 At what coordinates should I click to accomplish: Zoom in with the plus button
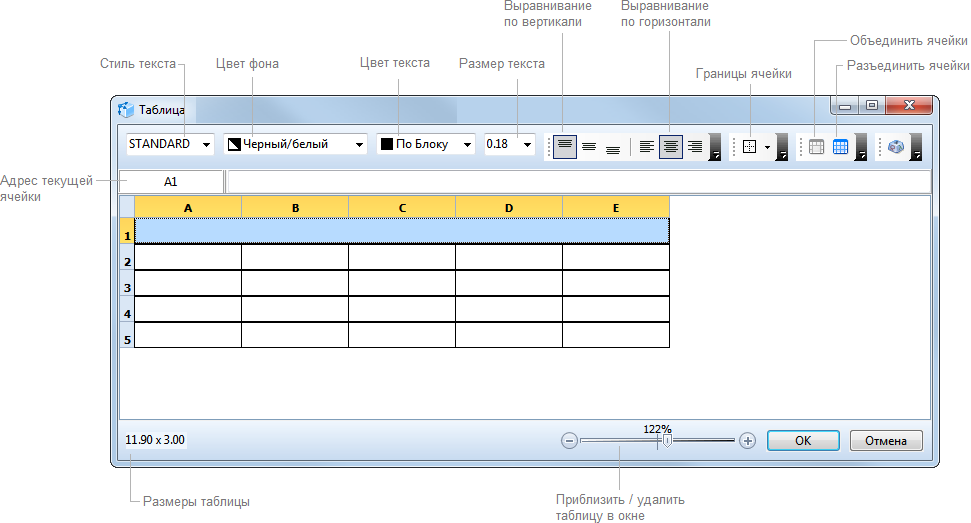point(747,441)
